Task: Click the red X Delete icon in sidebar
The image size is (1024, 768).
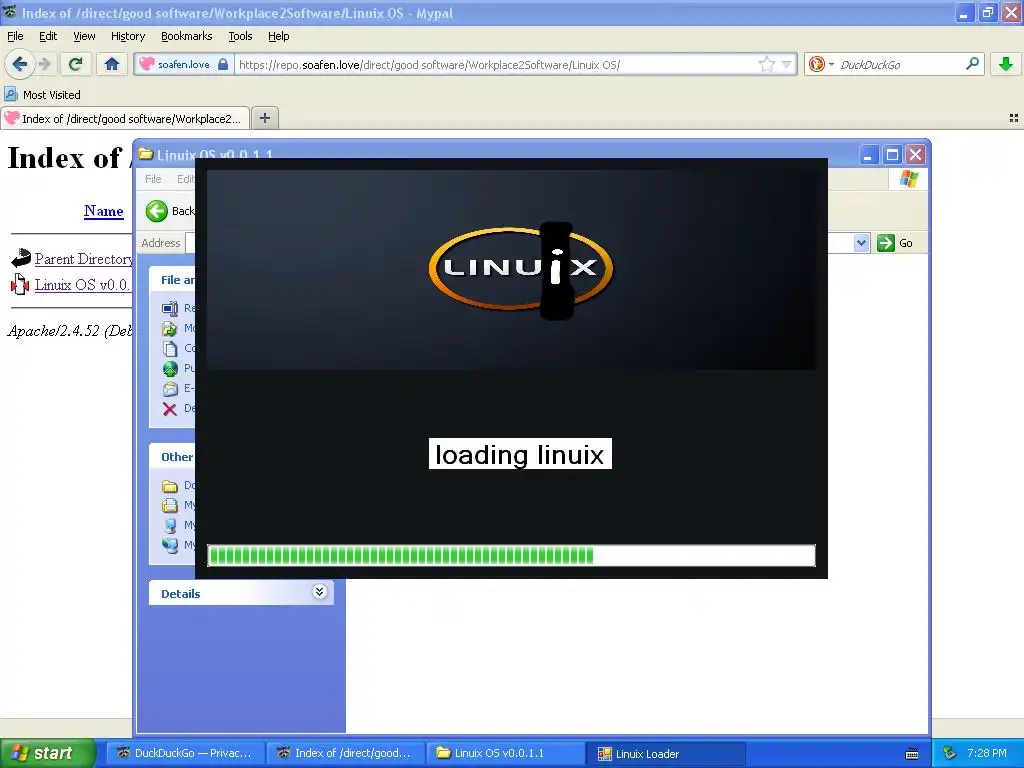Action: 170,409
